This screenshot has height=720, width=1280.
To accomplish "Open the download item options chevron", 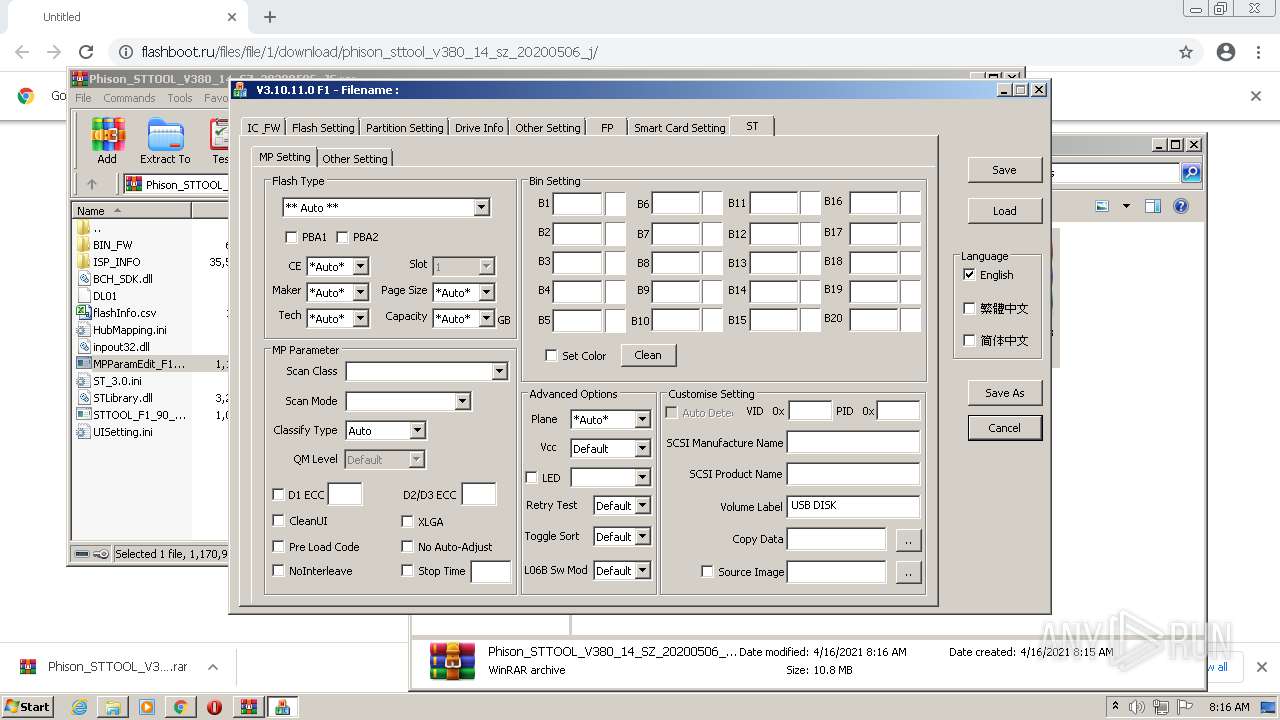I will point(213,667).
